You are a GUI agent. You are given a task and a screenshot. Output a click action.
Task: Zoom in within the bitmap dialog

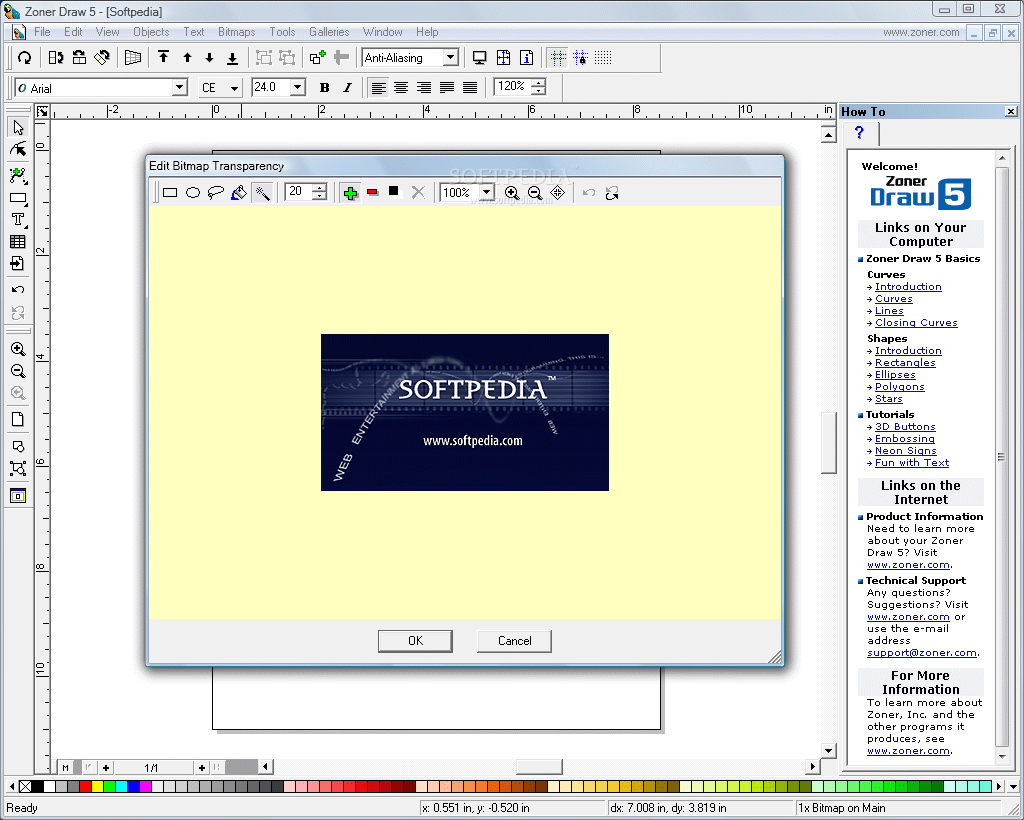[x=512, y=193]
